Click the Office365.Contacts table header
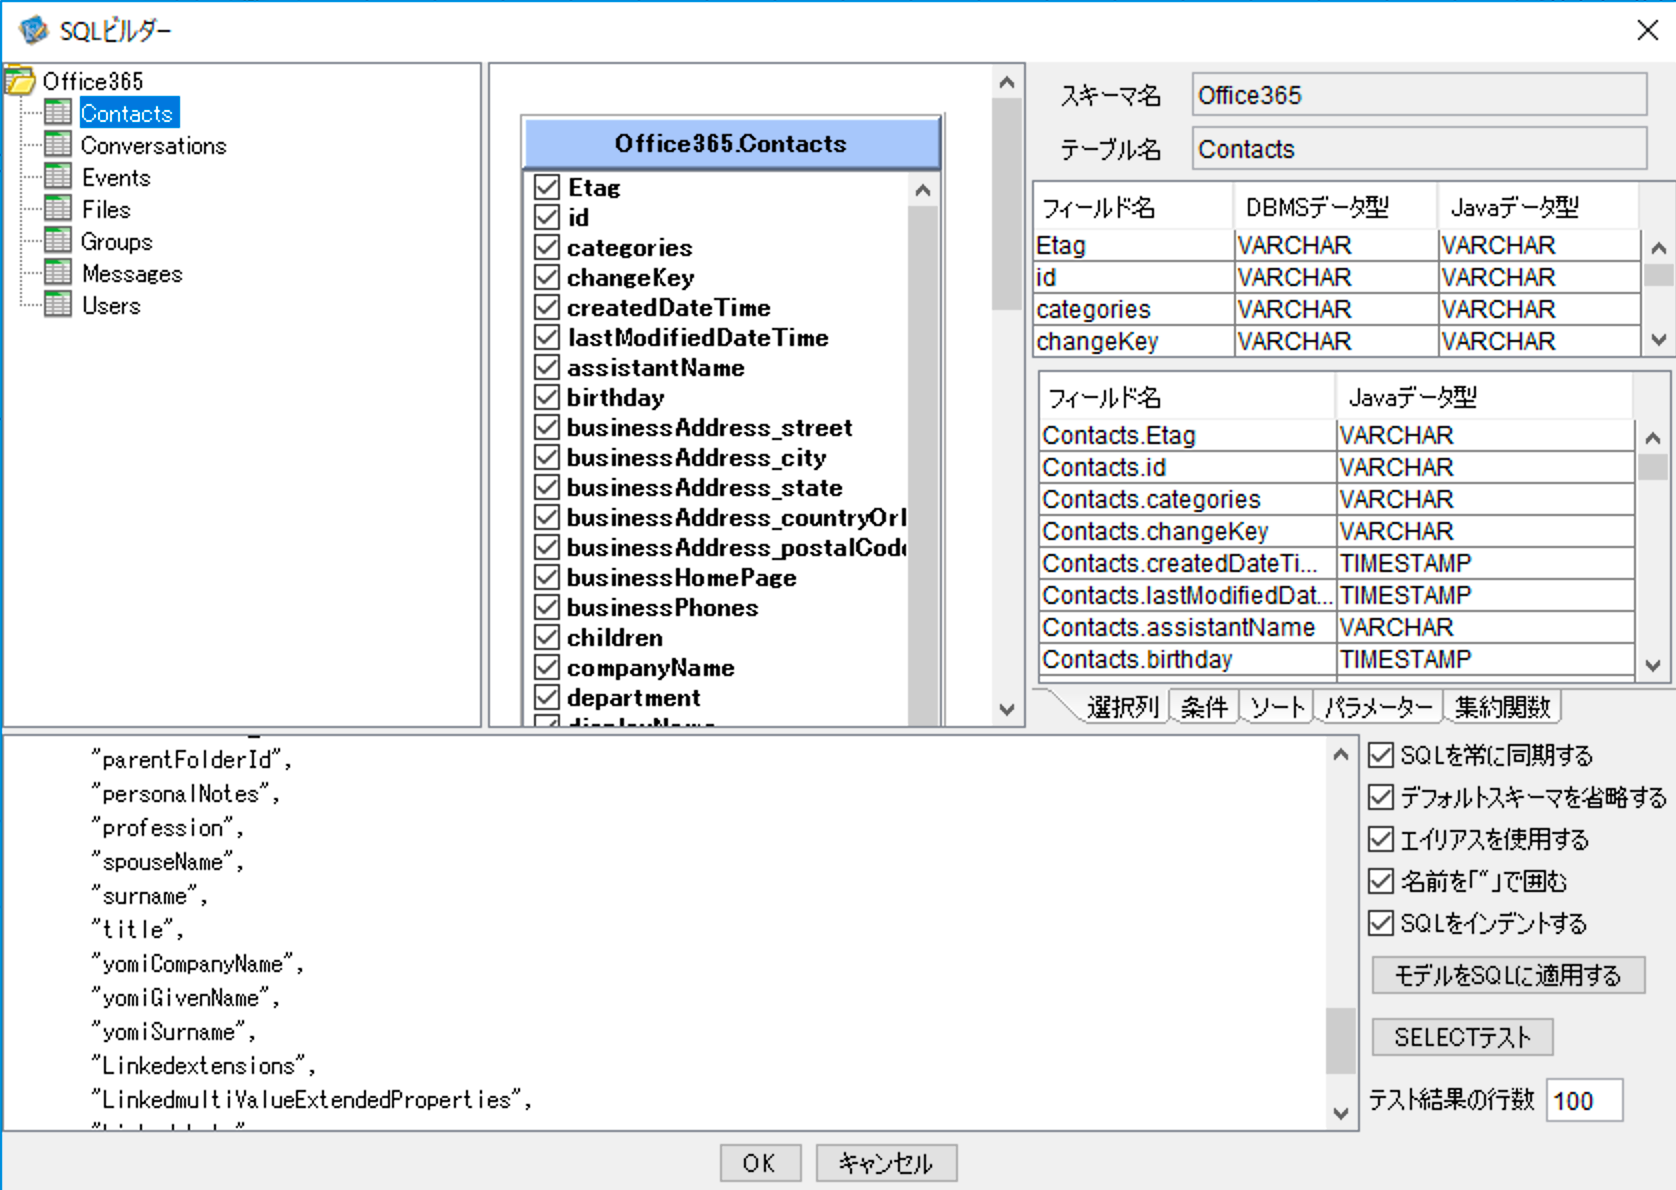This screenshot has width=1676, height=1190. coord(731,144)
